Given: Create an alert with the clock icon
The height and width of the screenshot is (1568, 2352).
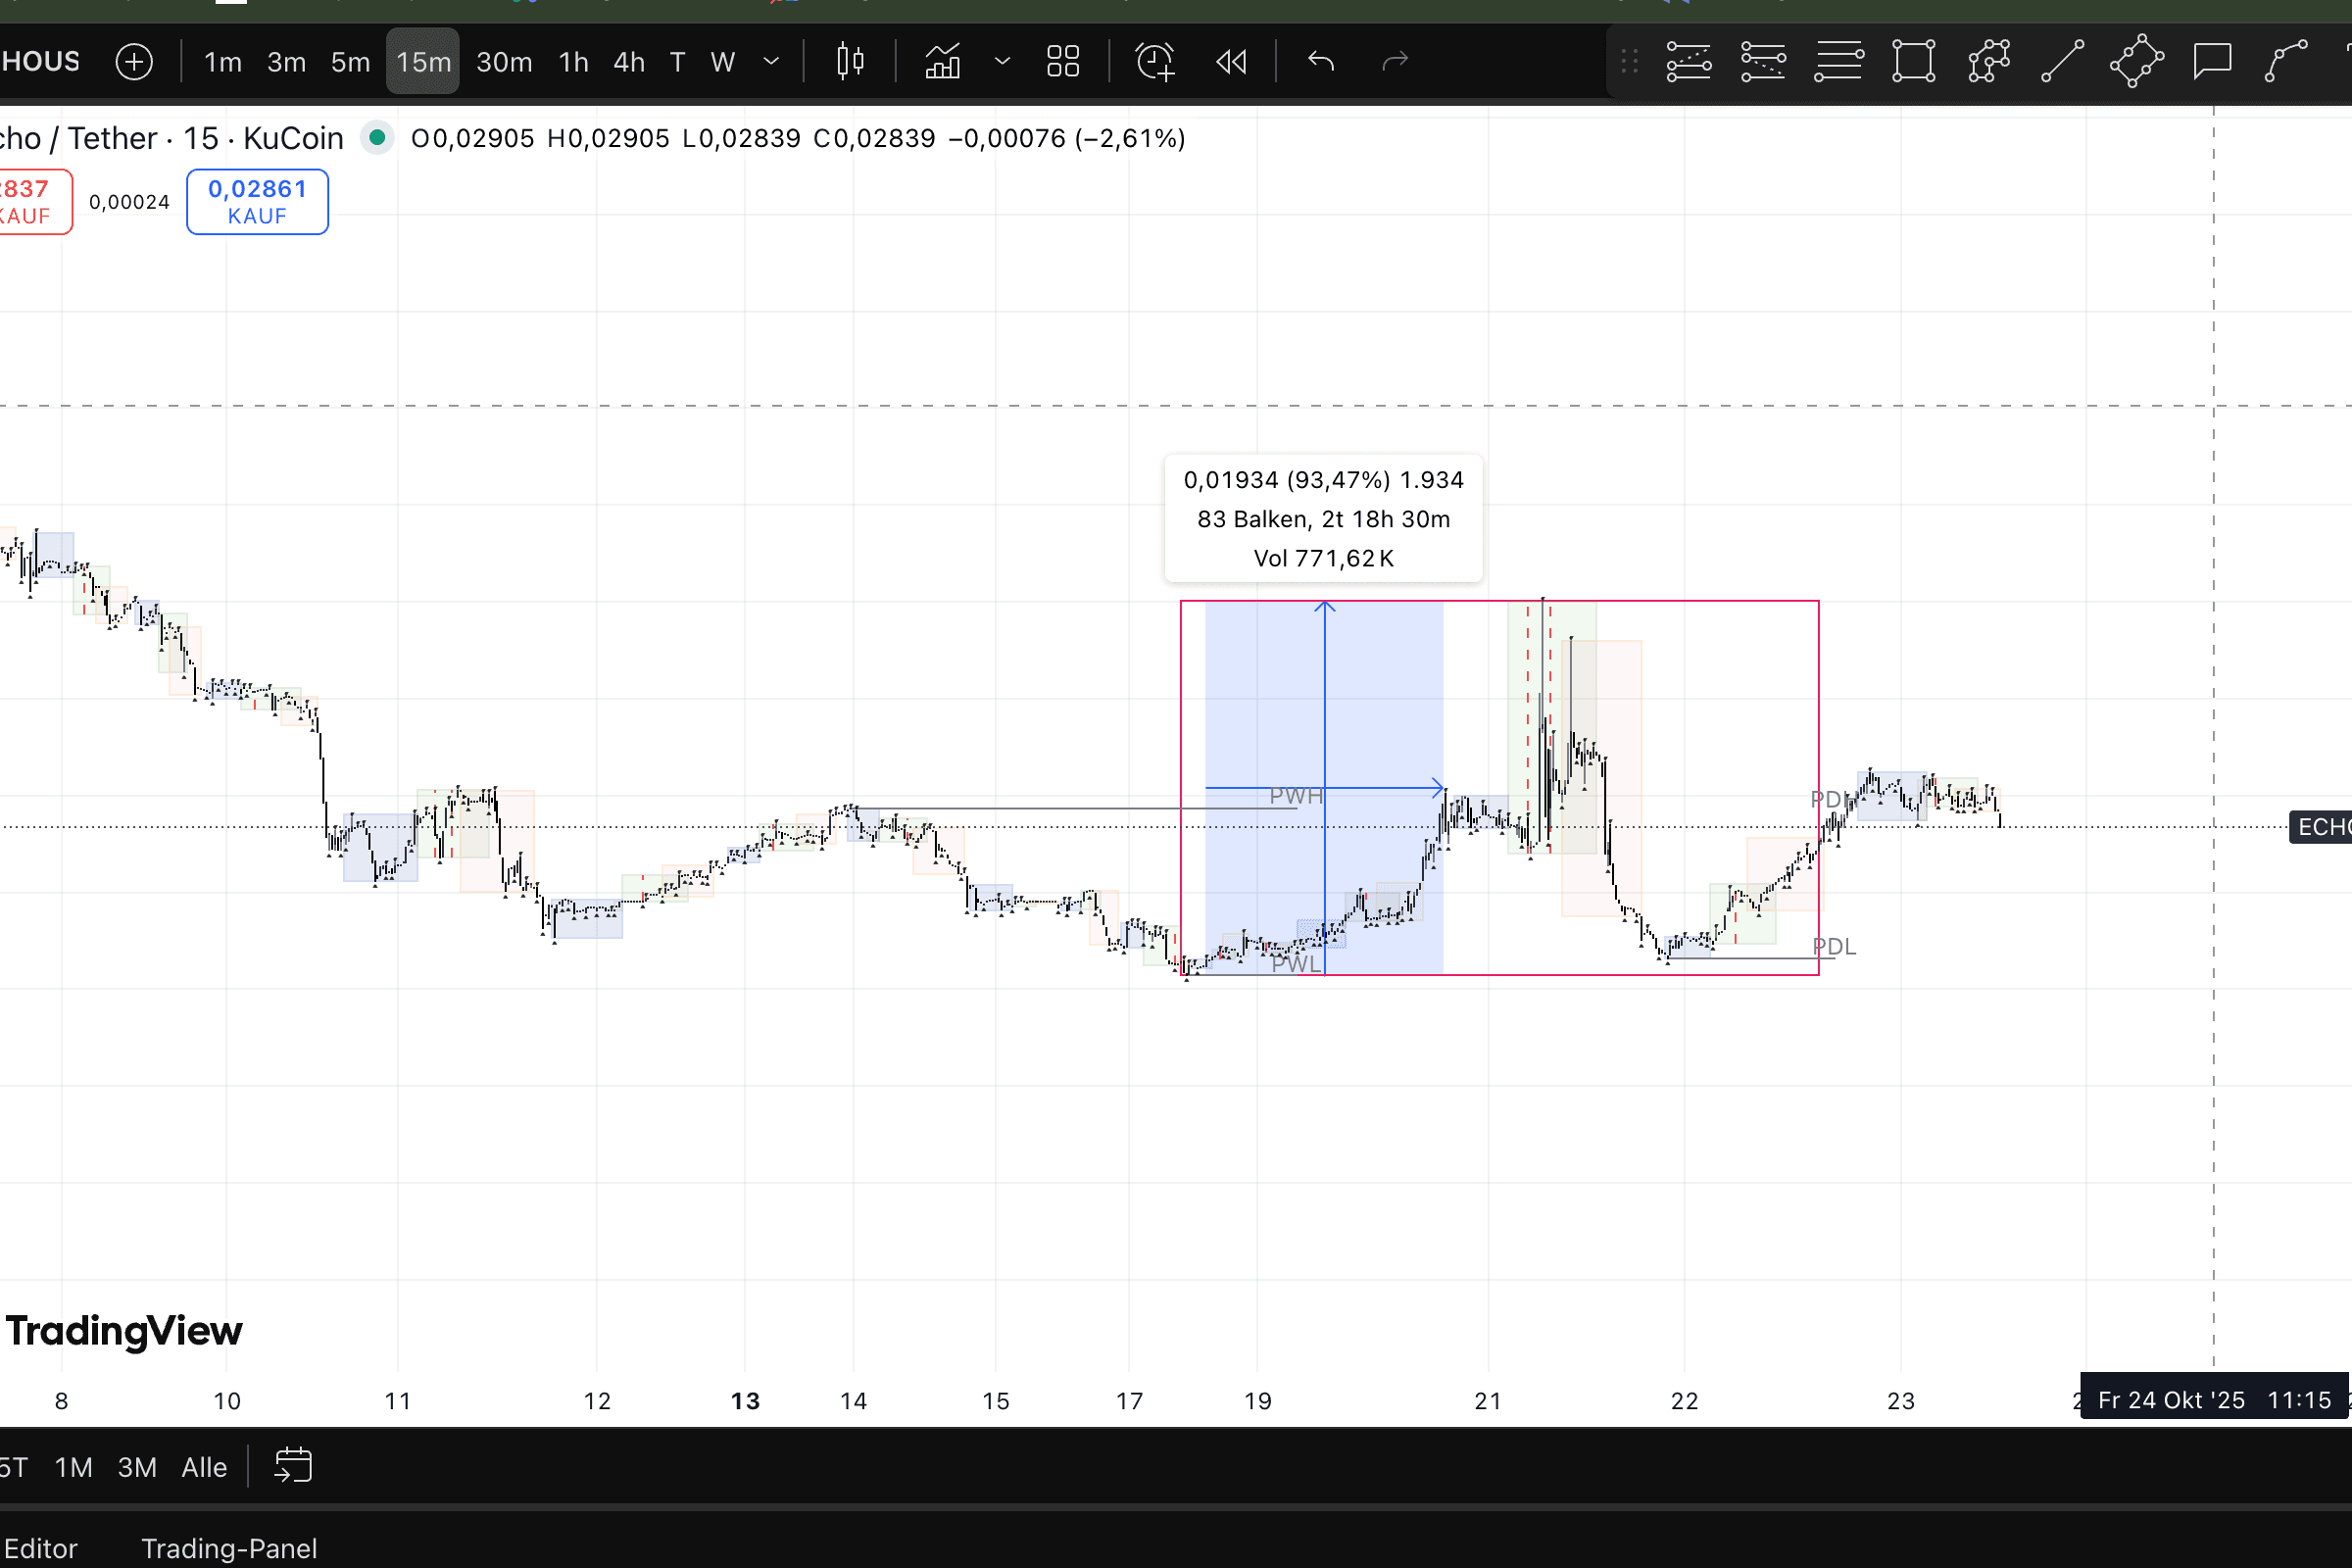Looking at the screenshot, I should click(x=1155, y=62).
